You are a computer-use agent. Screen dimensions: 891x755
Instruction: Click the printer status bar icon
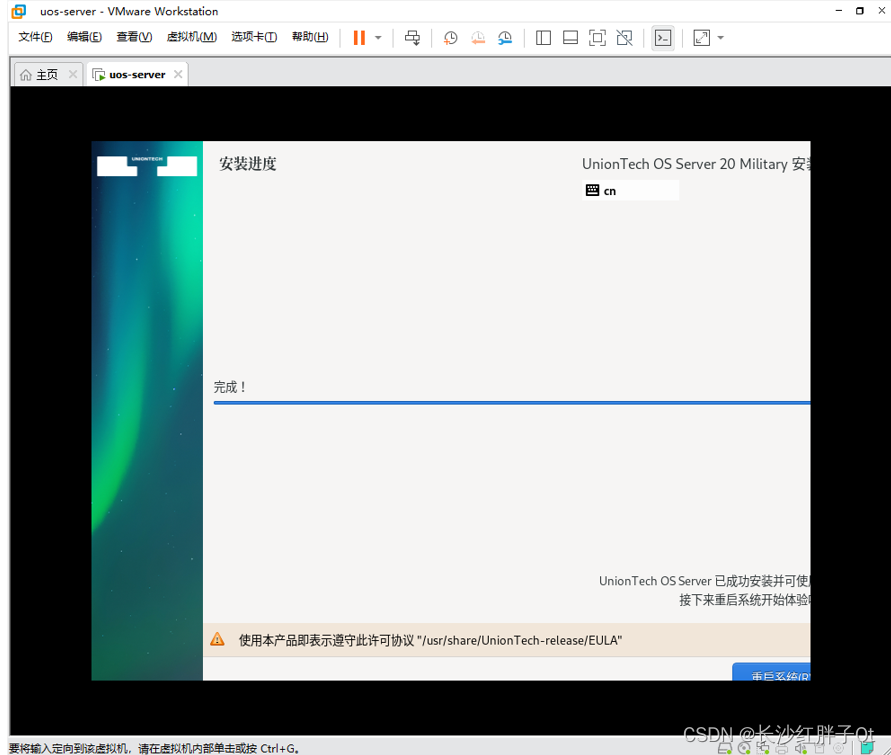(781, 749)
